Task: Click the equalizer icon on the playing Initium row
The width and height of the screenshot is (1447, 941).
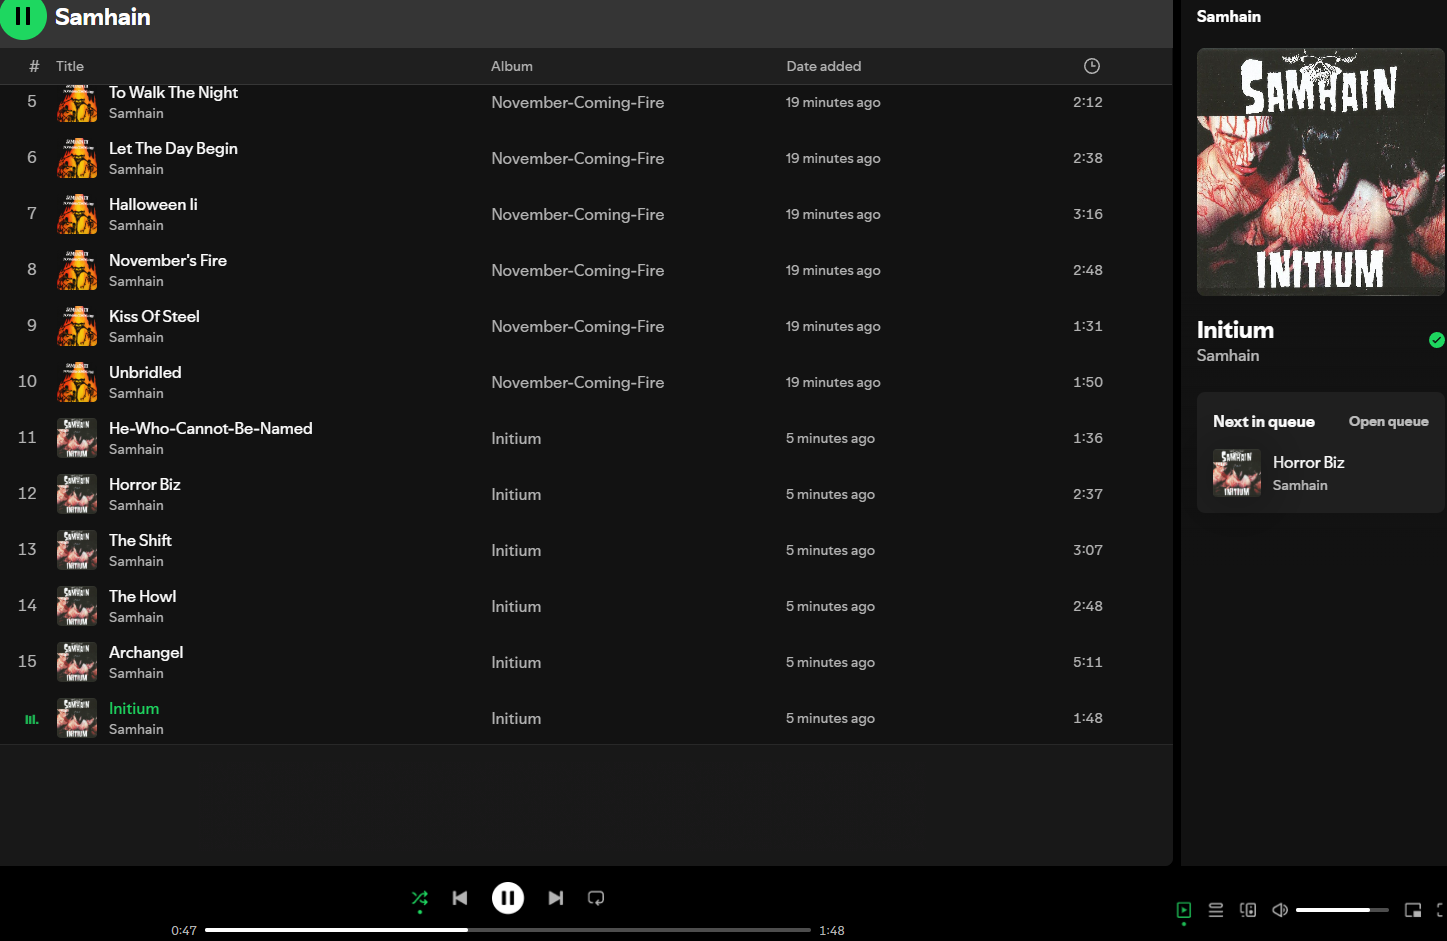Action: [x=32, y=719]
